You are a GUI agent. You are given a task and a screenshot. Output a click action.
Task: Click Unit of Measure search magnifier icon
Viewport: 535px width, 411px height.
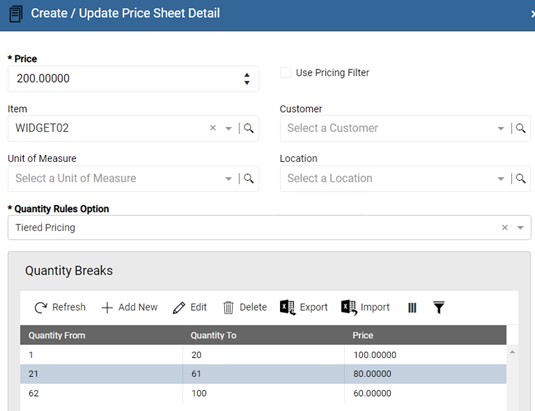[249, 178]
